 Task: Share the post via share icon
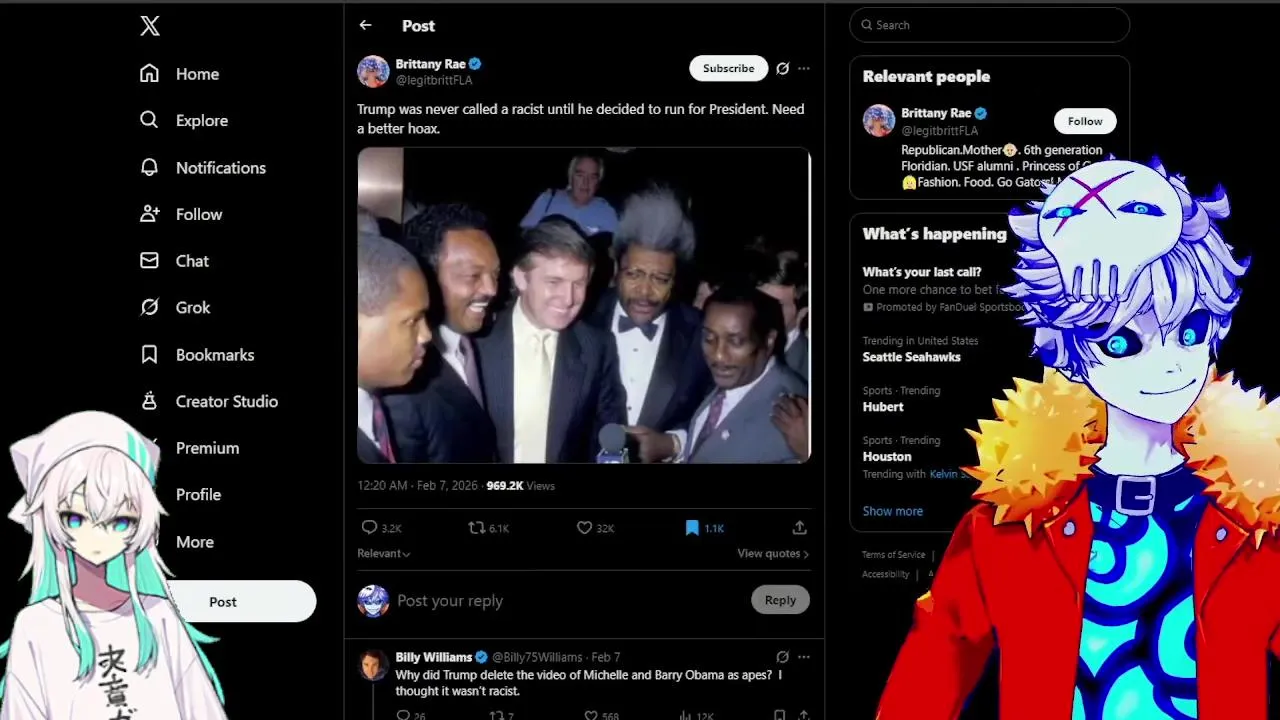pyautogui.click(x=800, y=527)
